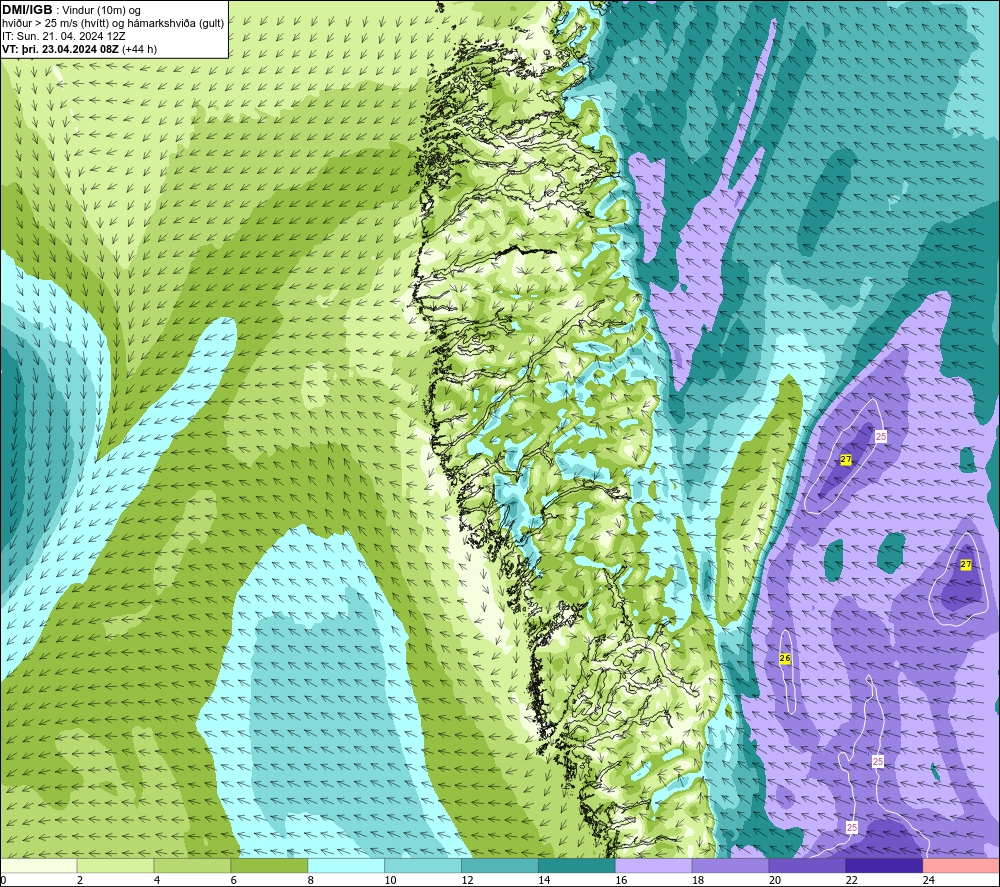Viewport: 1000px width, 887px height.
Task: Pick the light cyan 8–10 m/s legend swatch
Action: (x=346, y=866)
